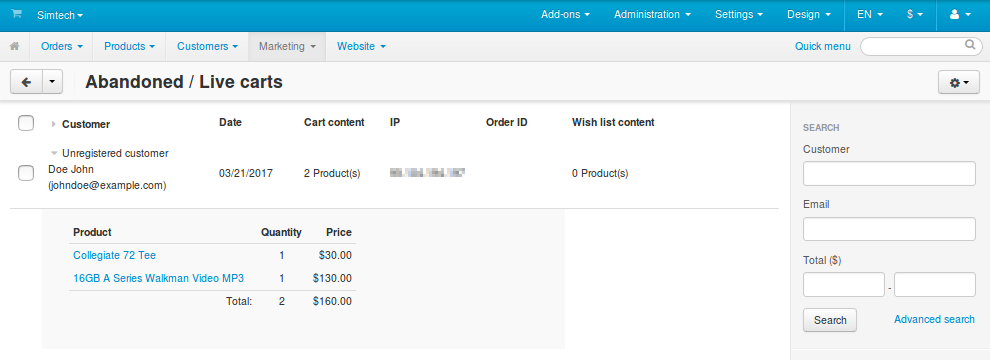Click the 2 Product(s) cart content cell
The image size is (990, 360).
(x=332, y=173)
